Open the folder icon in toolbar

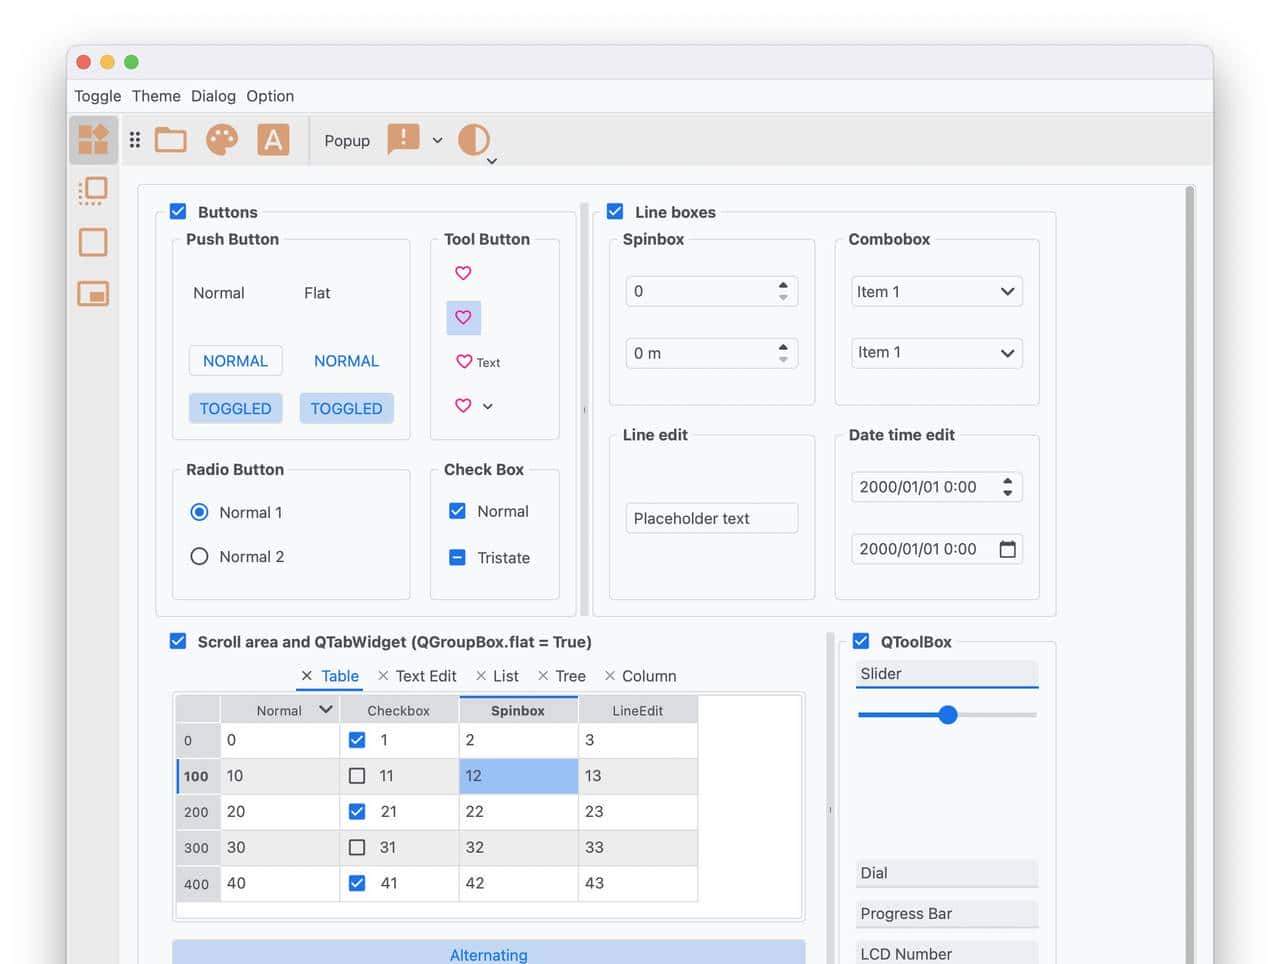(171, 140)
